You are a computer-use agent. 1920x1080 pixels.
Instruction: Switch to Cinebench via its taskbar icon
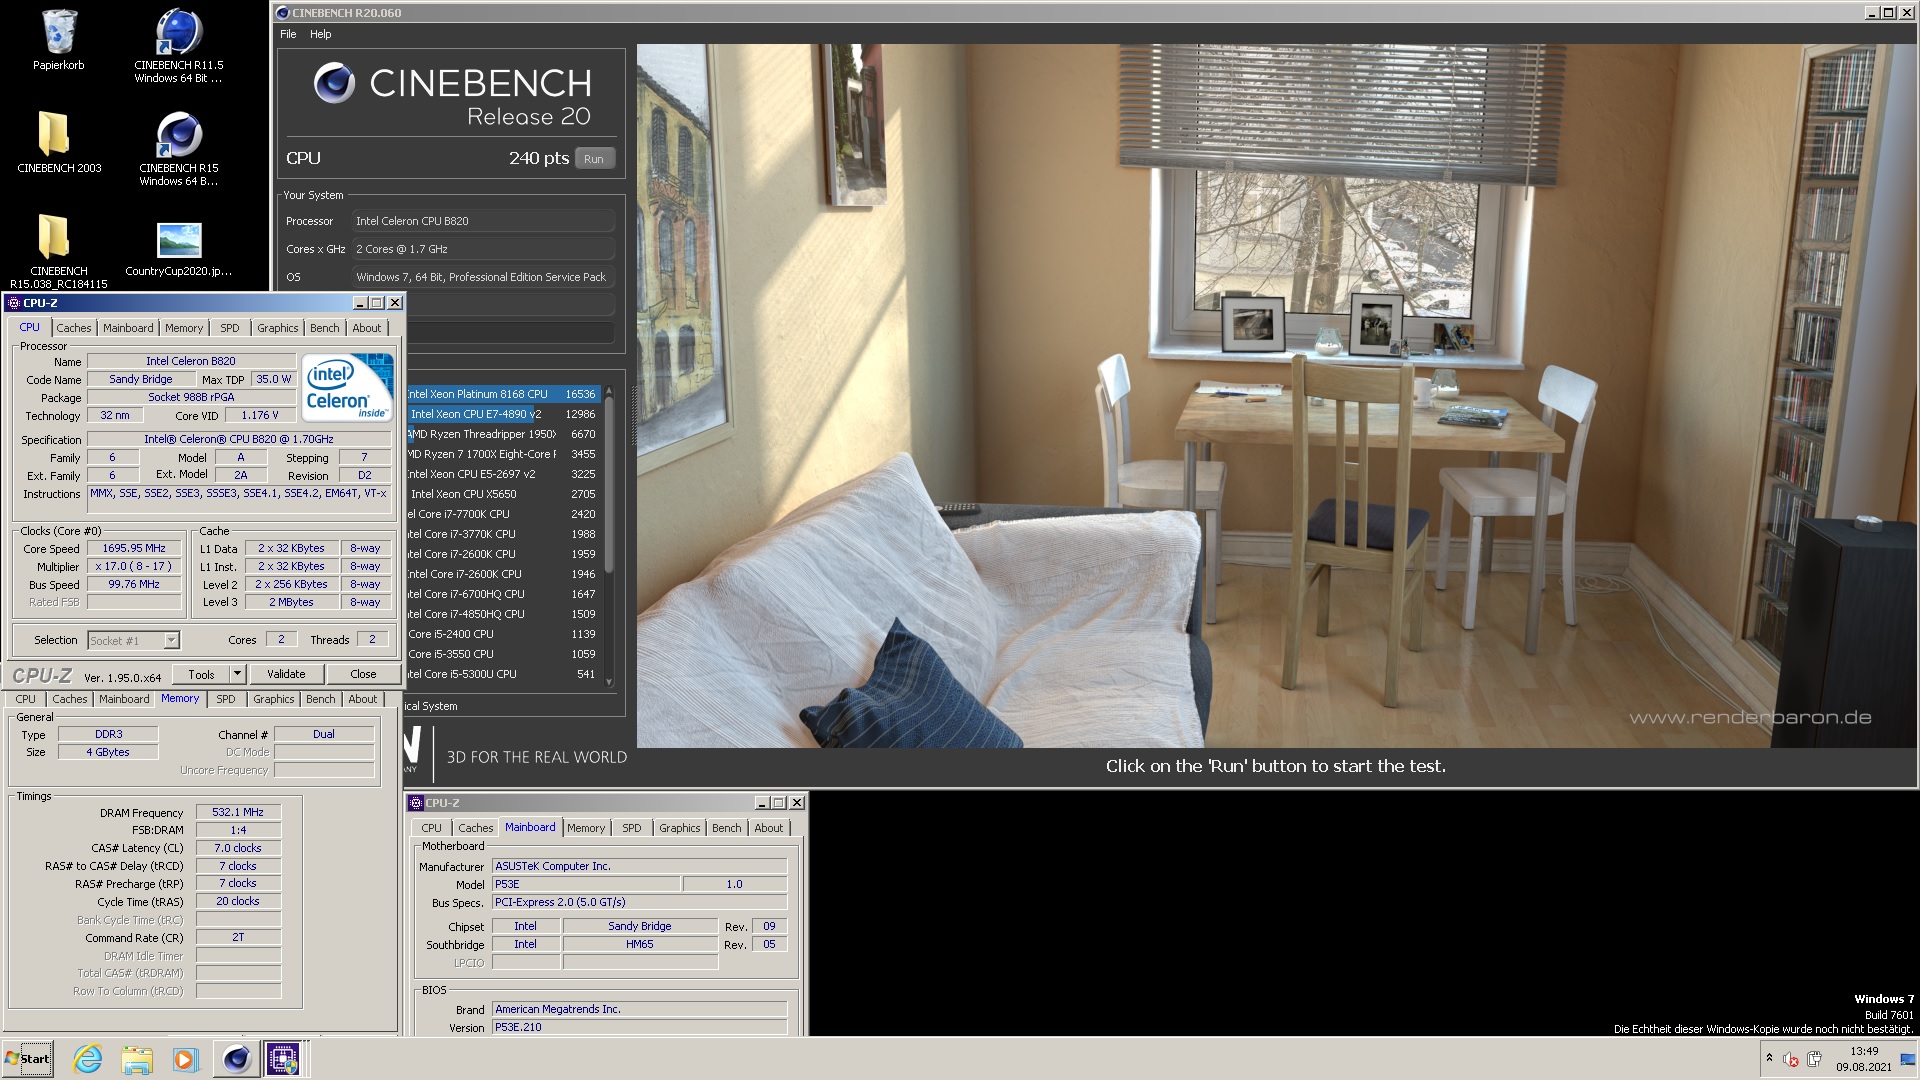pyautogui.click(x=236, y=1059)
